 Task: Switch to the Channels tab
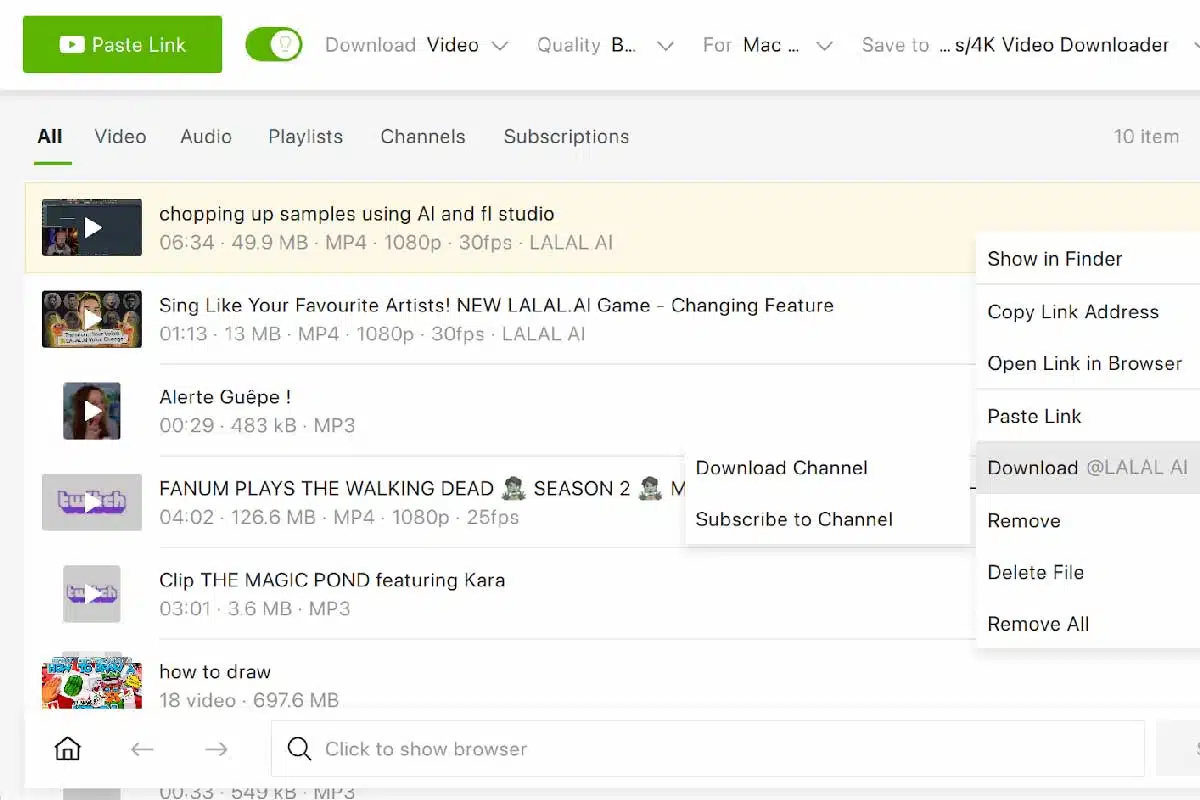[x=423, y=137]
